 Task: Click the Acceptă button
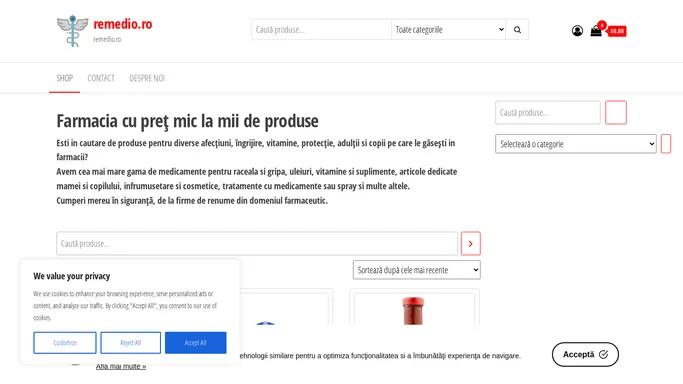[585, 354]
